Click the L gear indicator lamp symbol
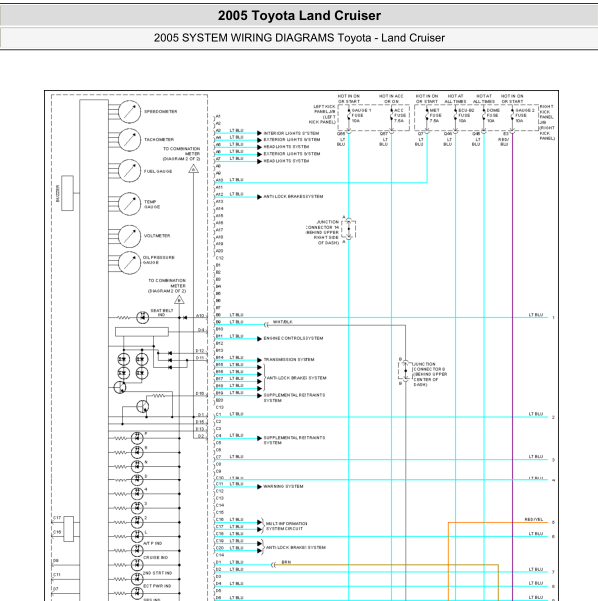 coord(137,536)
